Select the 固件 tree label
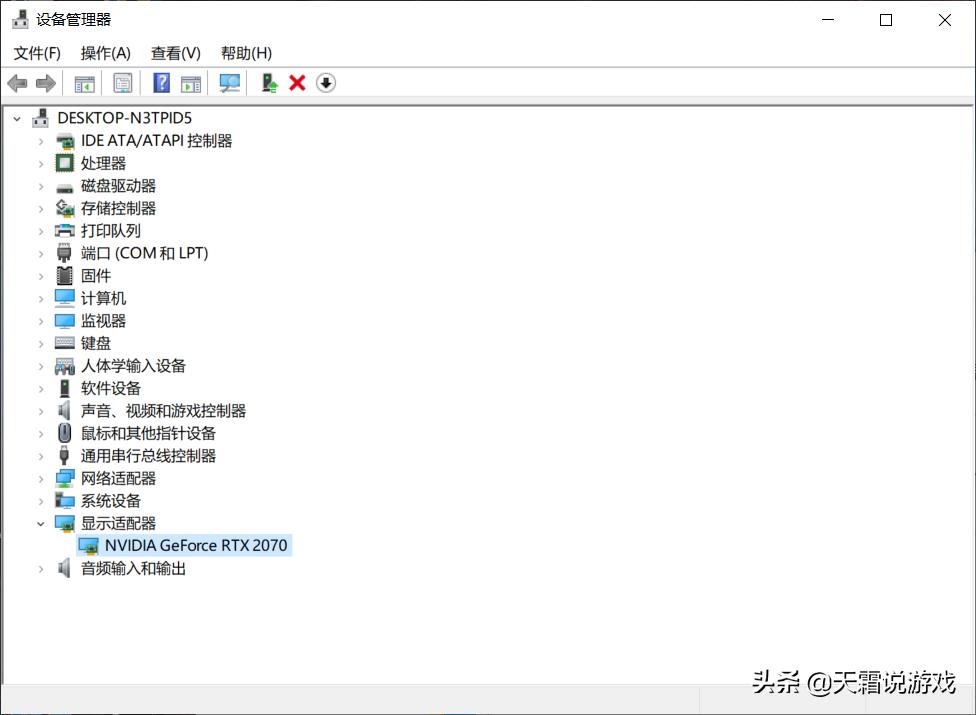Screen dimensions: 976x715 (96, 276)
